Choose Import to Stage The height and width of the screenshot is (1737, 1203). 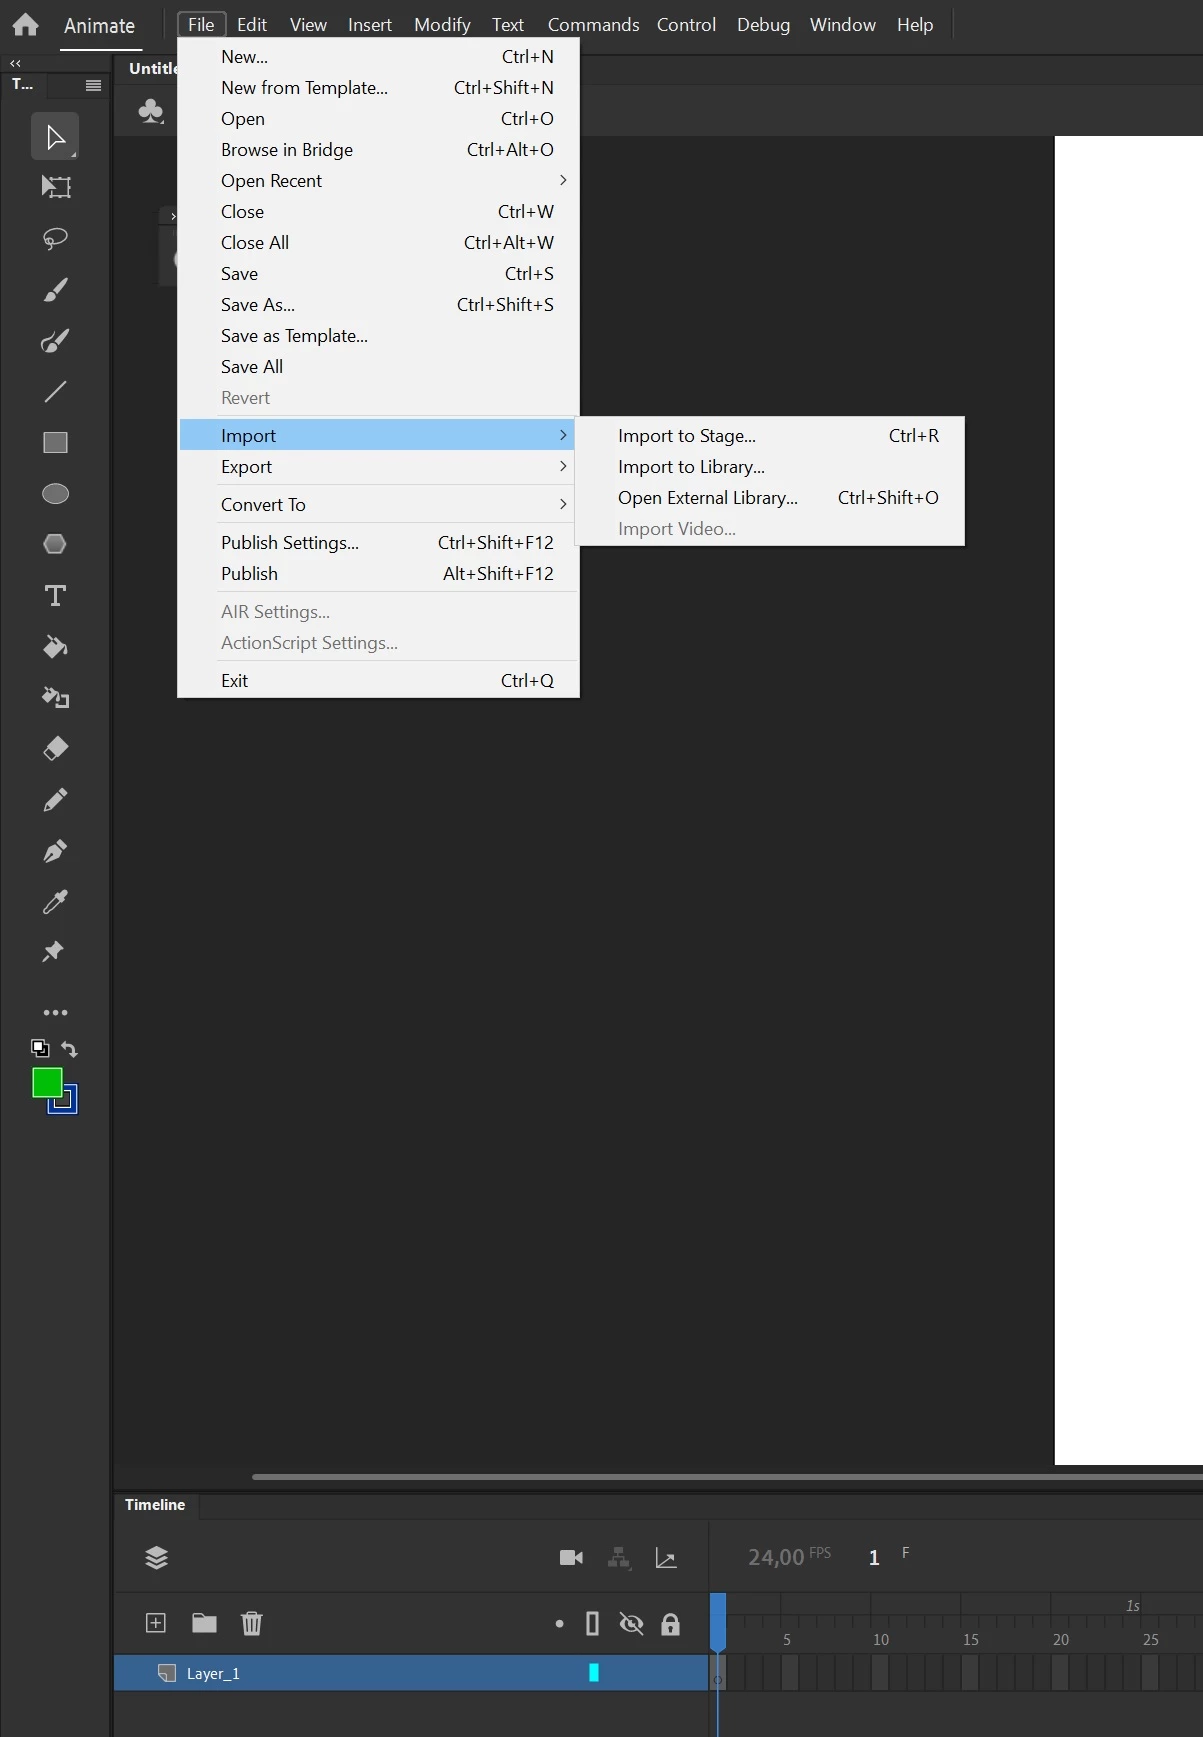tap(770, 436)
